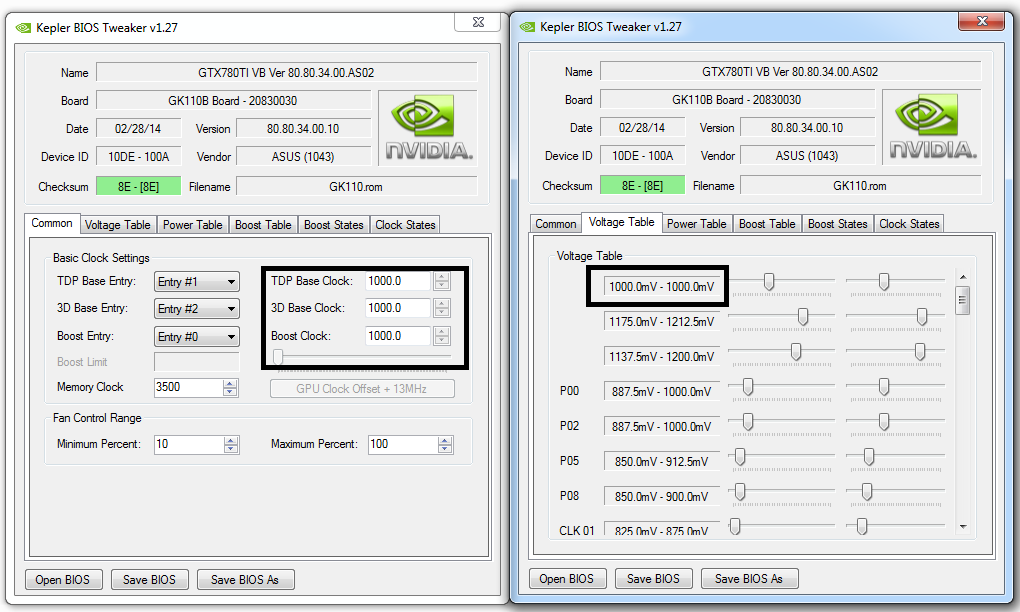Click the voltage table scrollbar up arrow
Viewport: 1020px width, 612px height.
coord(963,277)
